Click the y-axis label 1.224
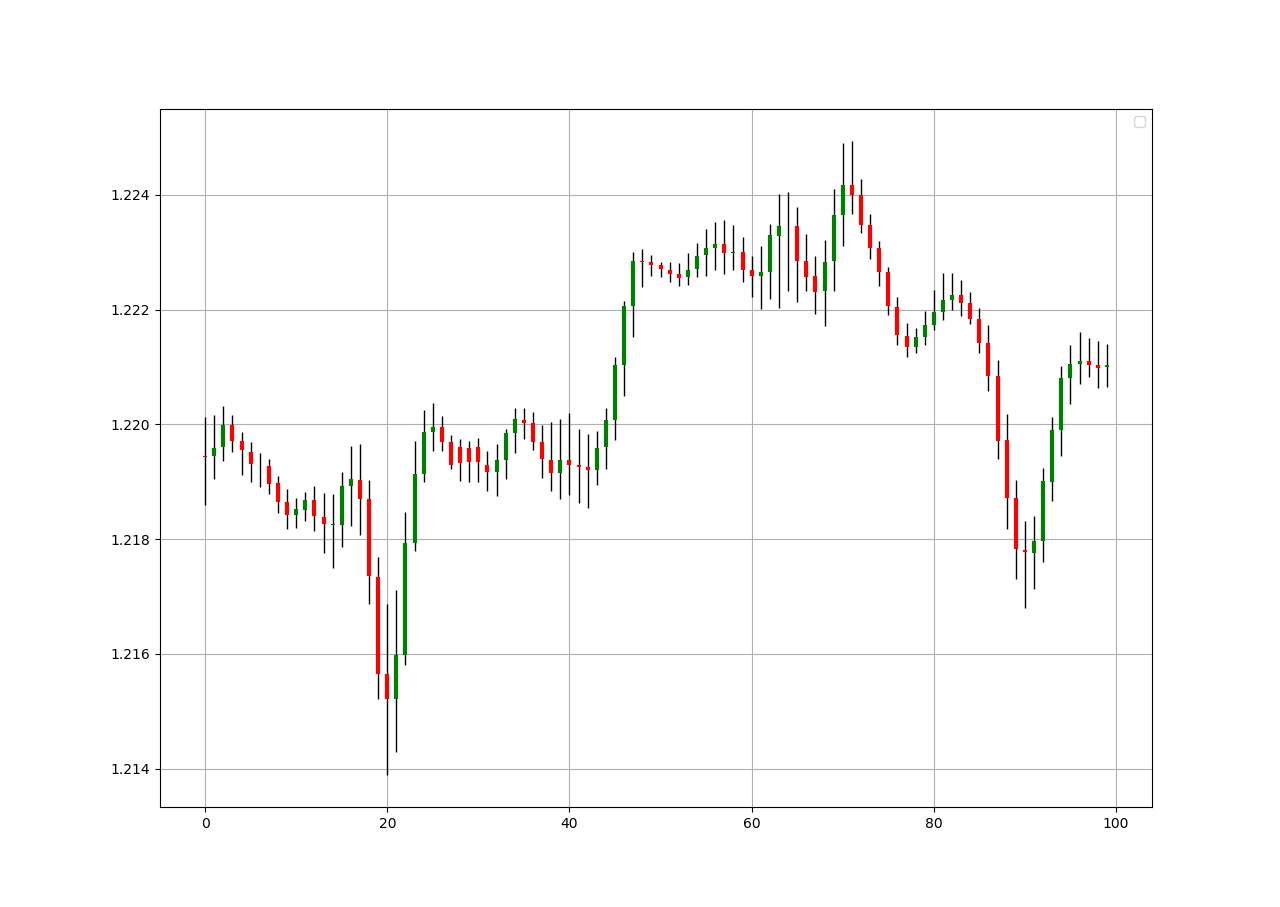This screenshot has width=1280, height=907. pos(131,195)
